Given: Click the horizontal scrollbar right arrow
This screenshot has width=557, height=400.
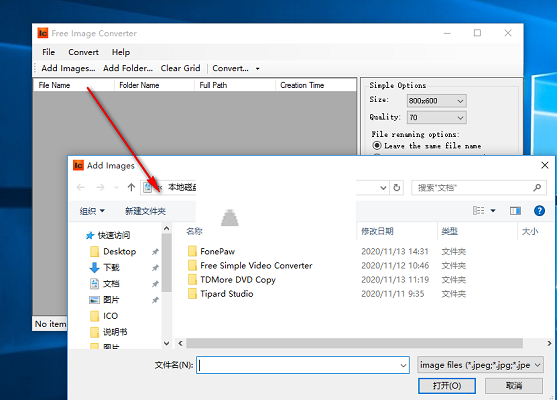Looking at the screenshot, I should [549, 344].
